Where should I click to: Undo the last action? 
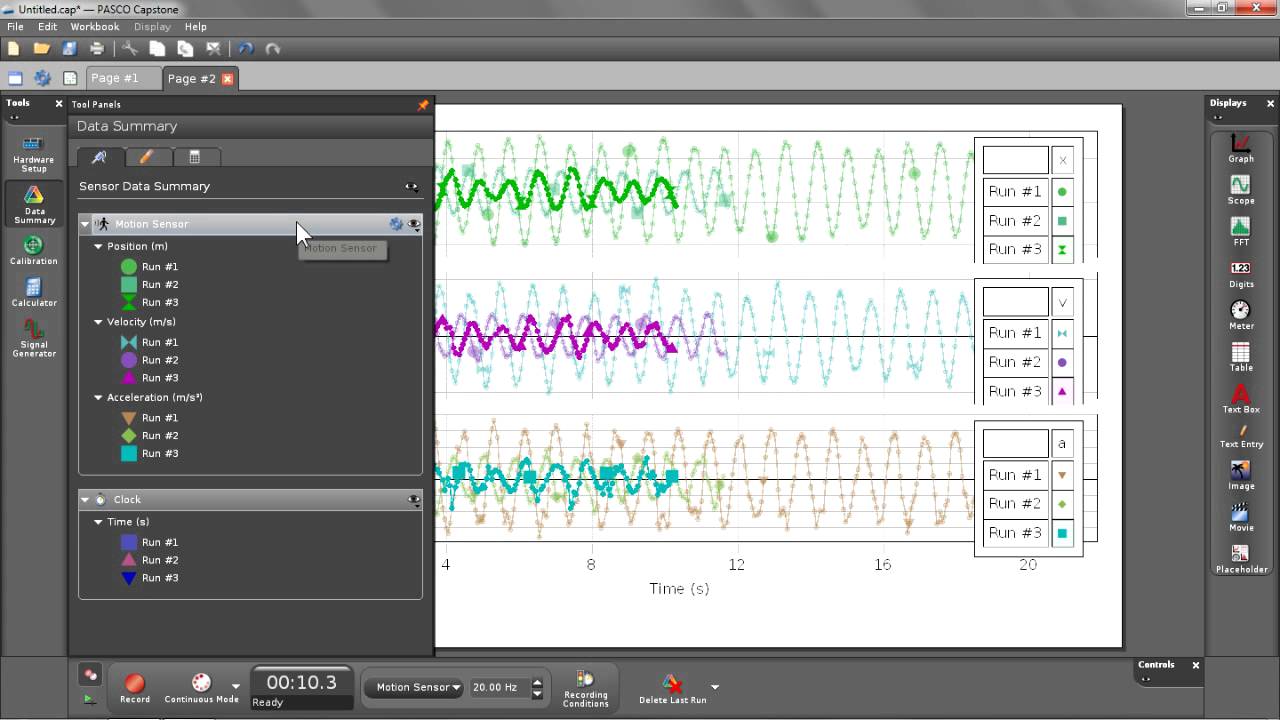(x=246, y=48)
